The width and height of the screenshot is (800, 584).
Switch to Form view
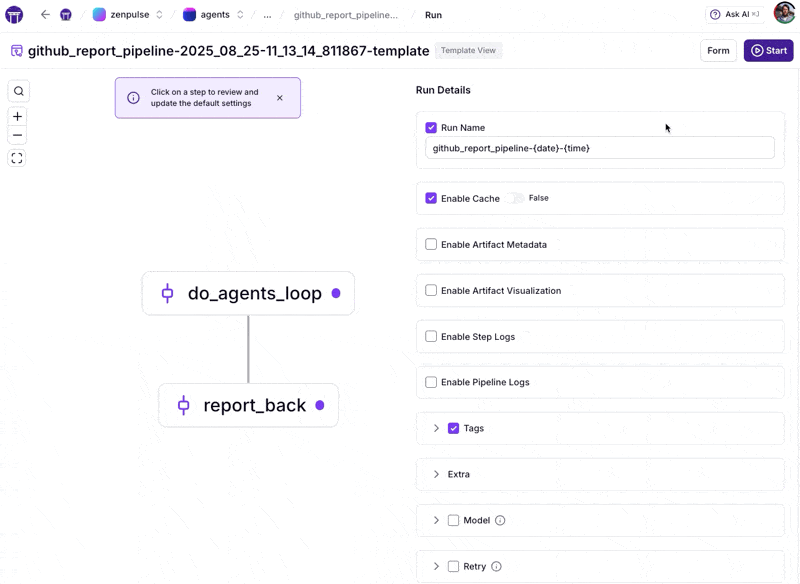(x=718, y=50)
